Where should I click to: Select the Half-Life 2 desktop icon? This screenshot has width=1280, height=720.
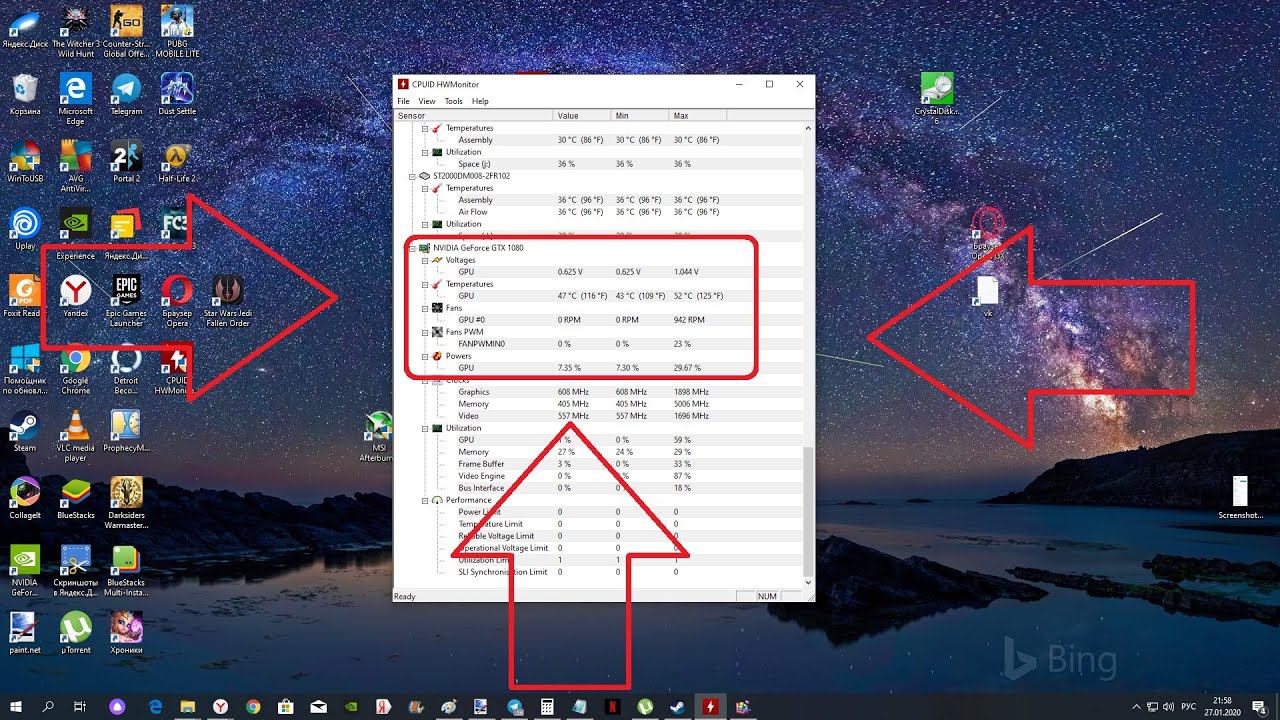pos(178,161)
